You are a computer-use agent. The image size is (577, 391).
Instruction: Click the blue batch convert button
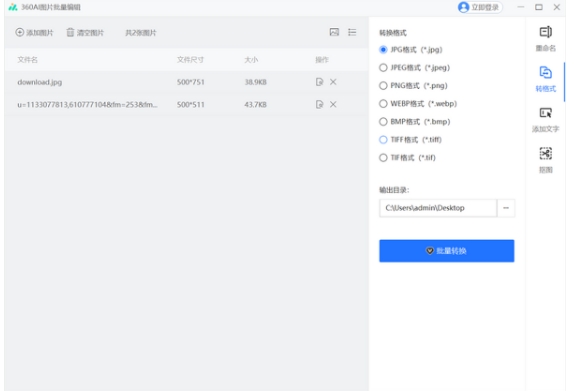[446, 251]
